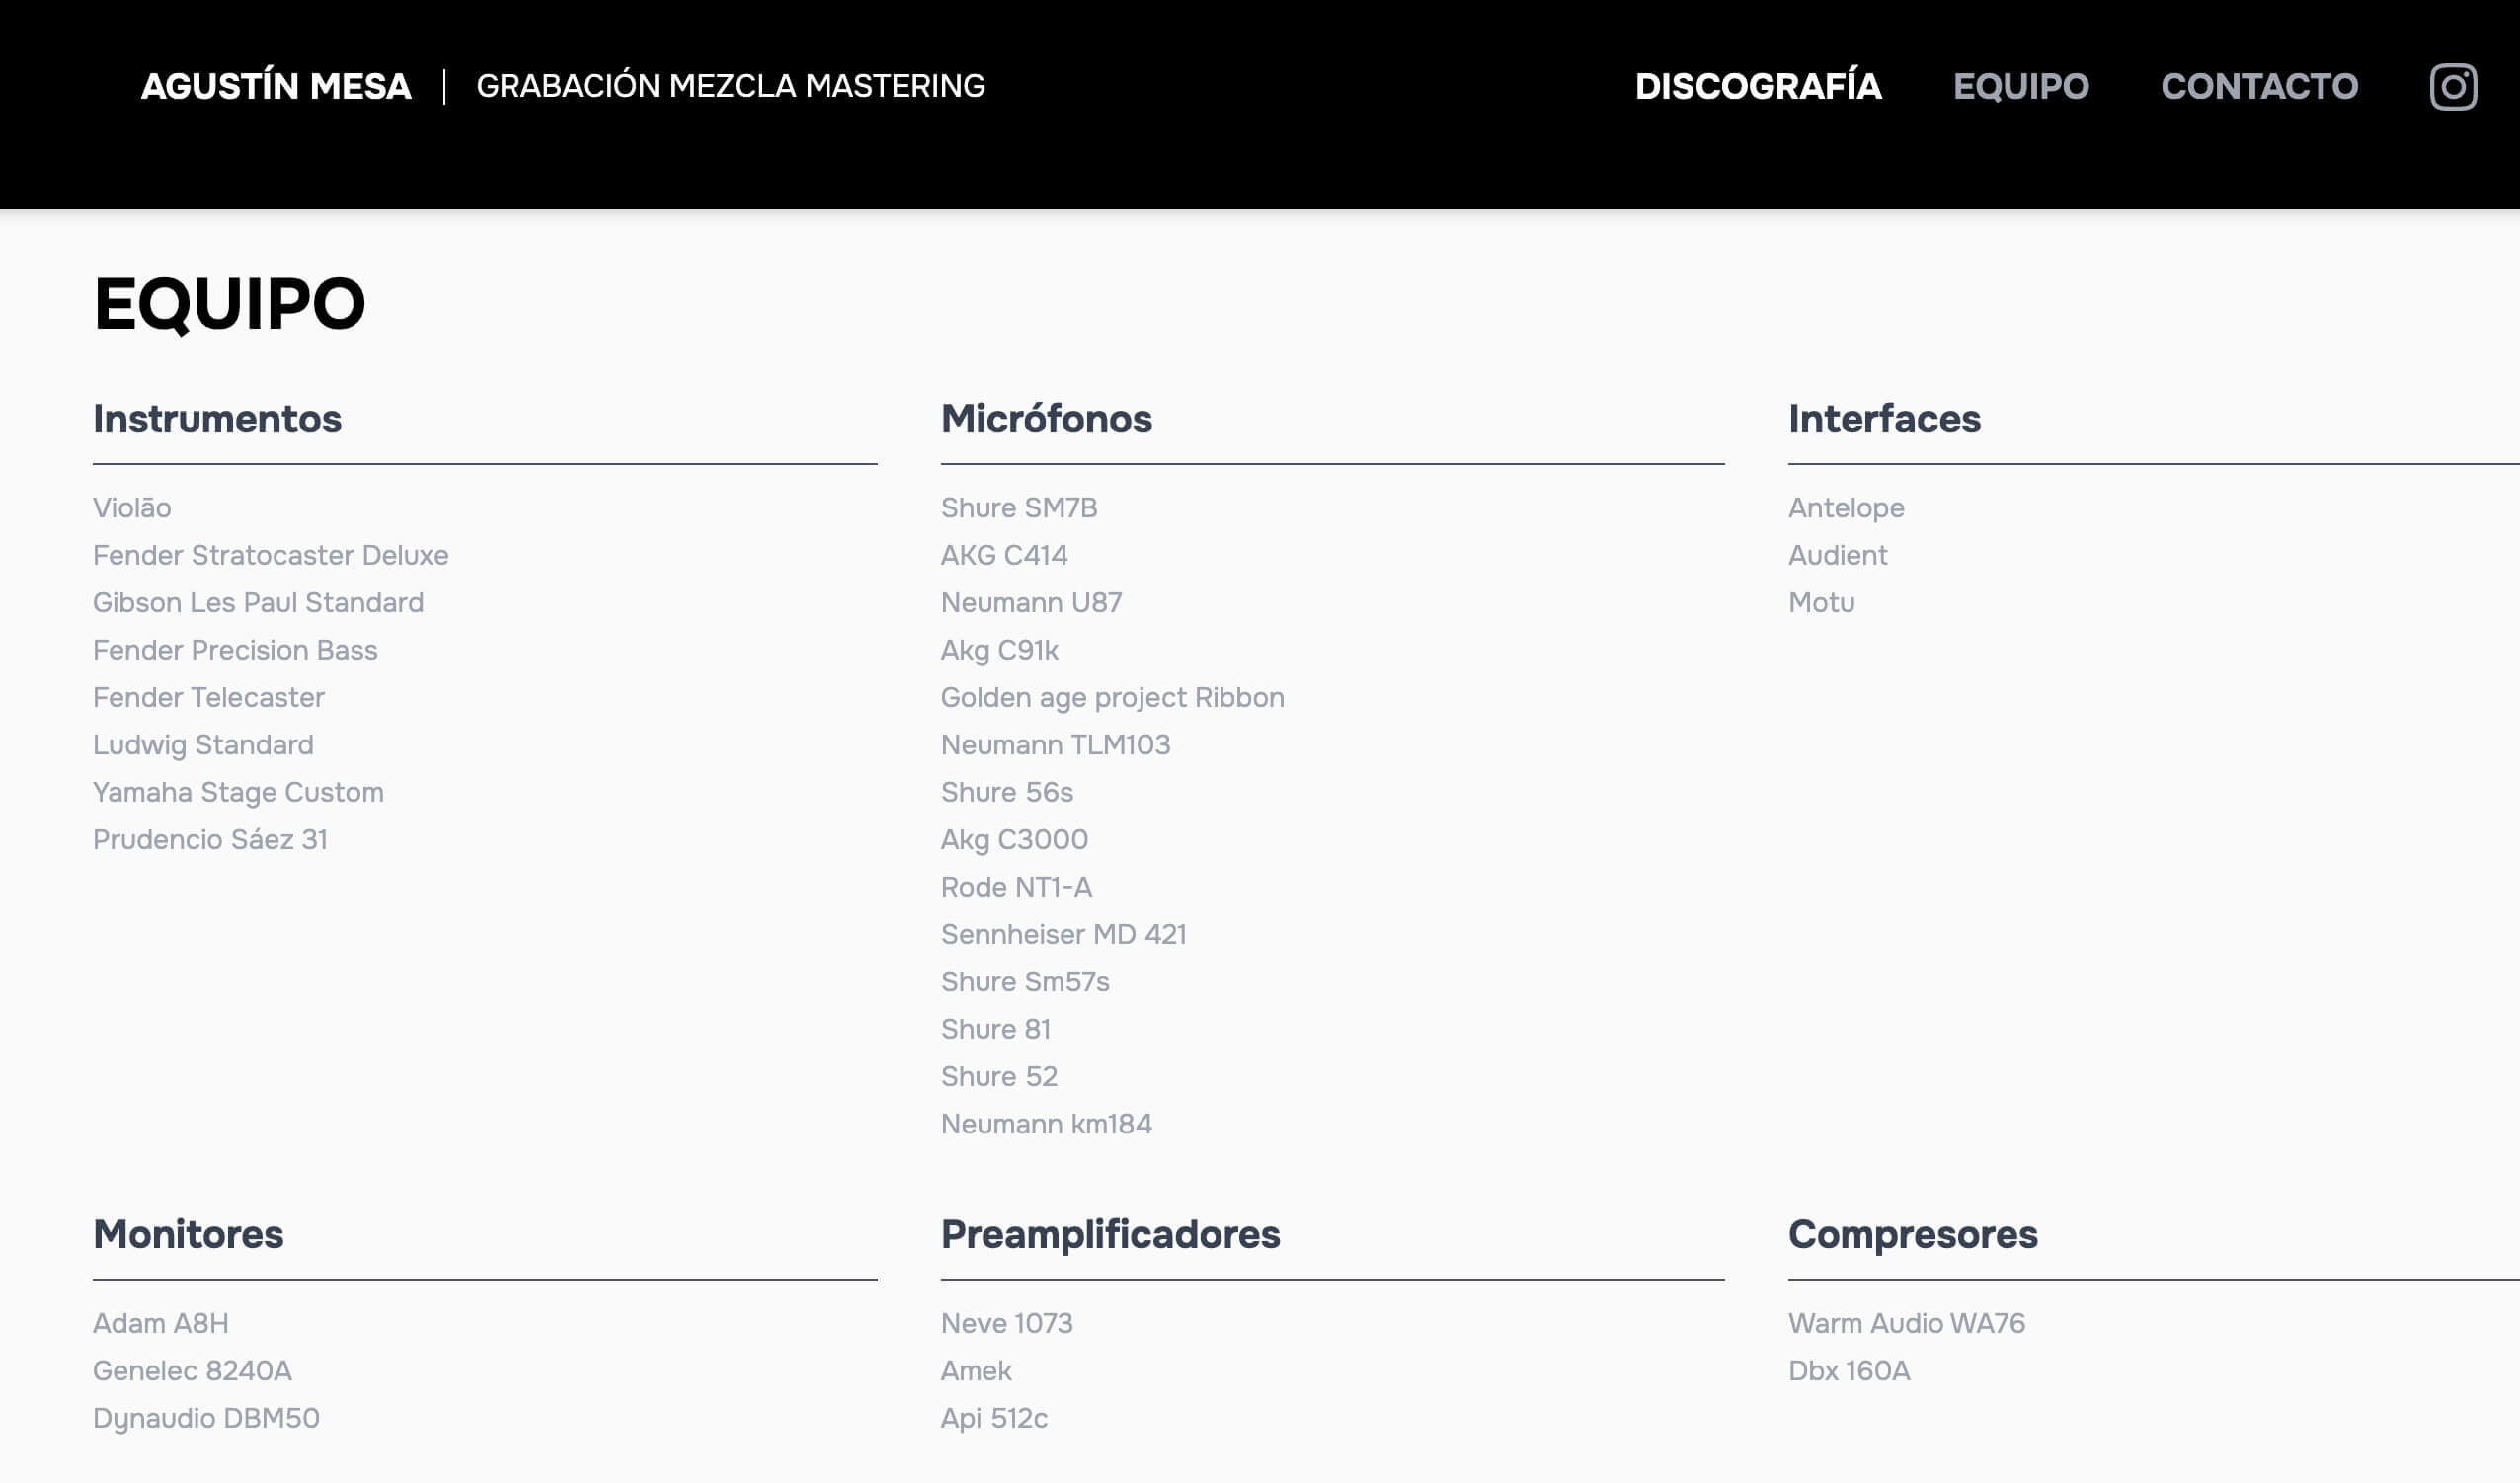
Task: Click the EQUIPO page heading
Action: click(230, 303)
